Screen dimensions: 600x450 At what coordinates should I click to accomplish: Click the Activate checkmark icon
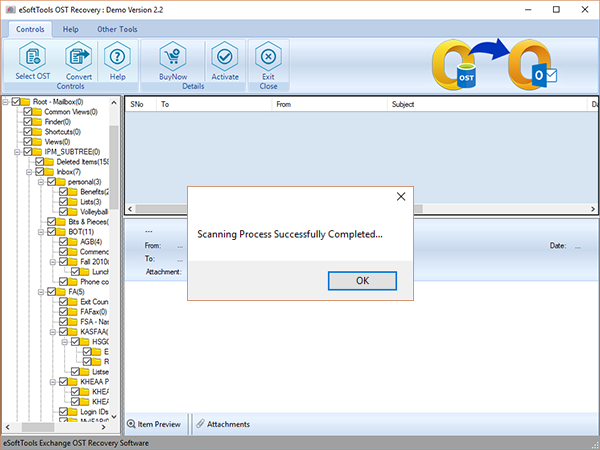point(225,57)
